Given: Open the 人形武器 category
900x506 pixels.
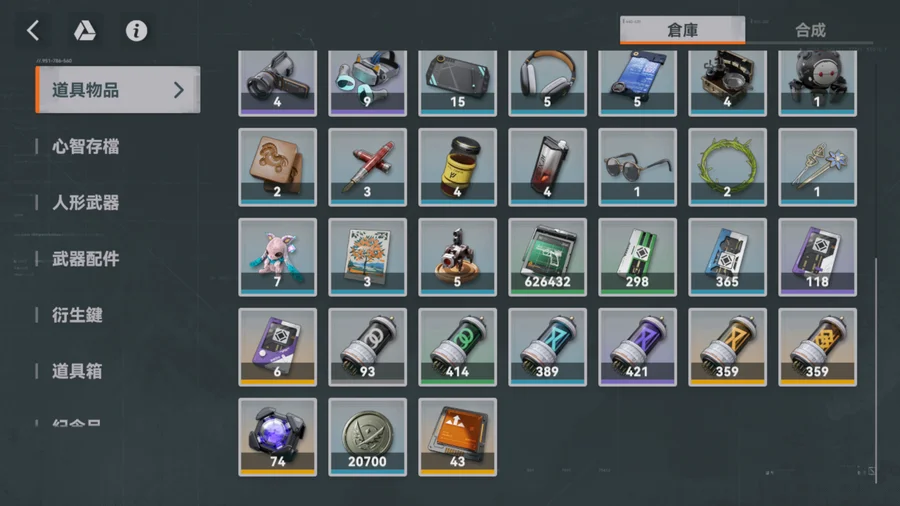Looking at the screenshot, I should pyautogui.click(x=86, y=203).
